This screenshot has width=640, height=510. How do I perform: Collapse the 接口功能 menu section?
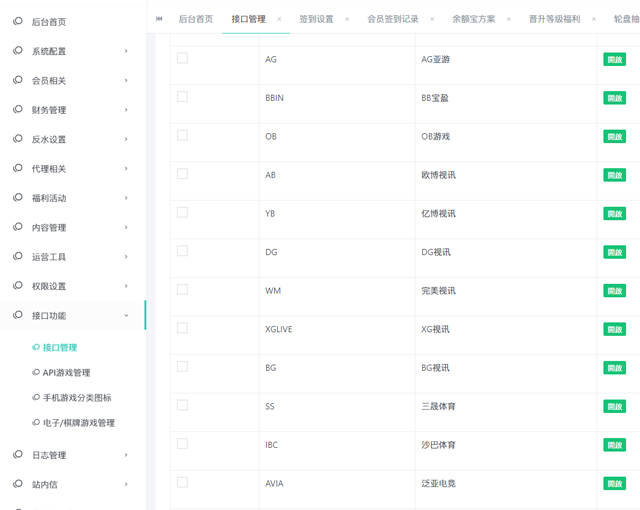[x=126, y=316]
